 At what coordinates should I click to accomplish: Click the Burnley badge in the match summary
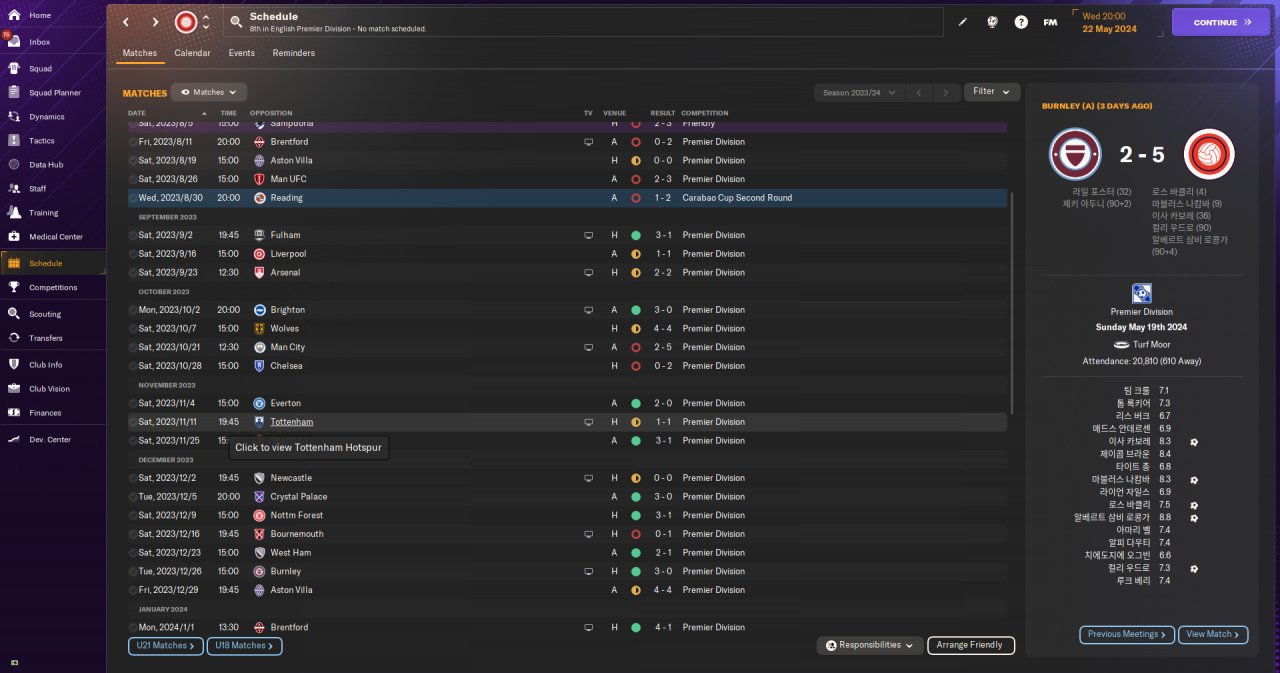[x=1075, y=154]
